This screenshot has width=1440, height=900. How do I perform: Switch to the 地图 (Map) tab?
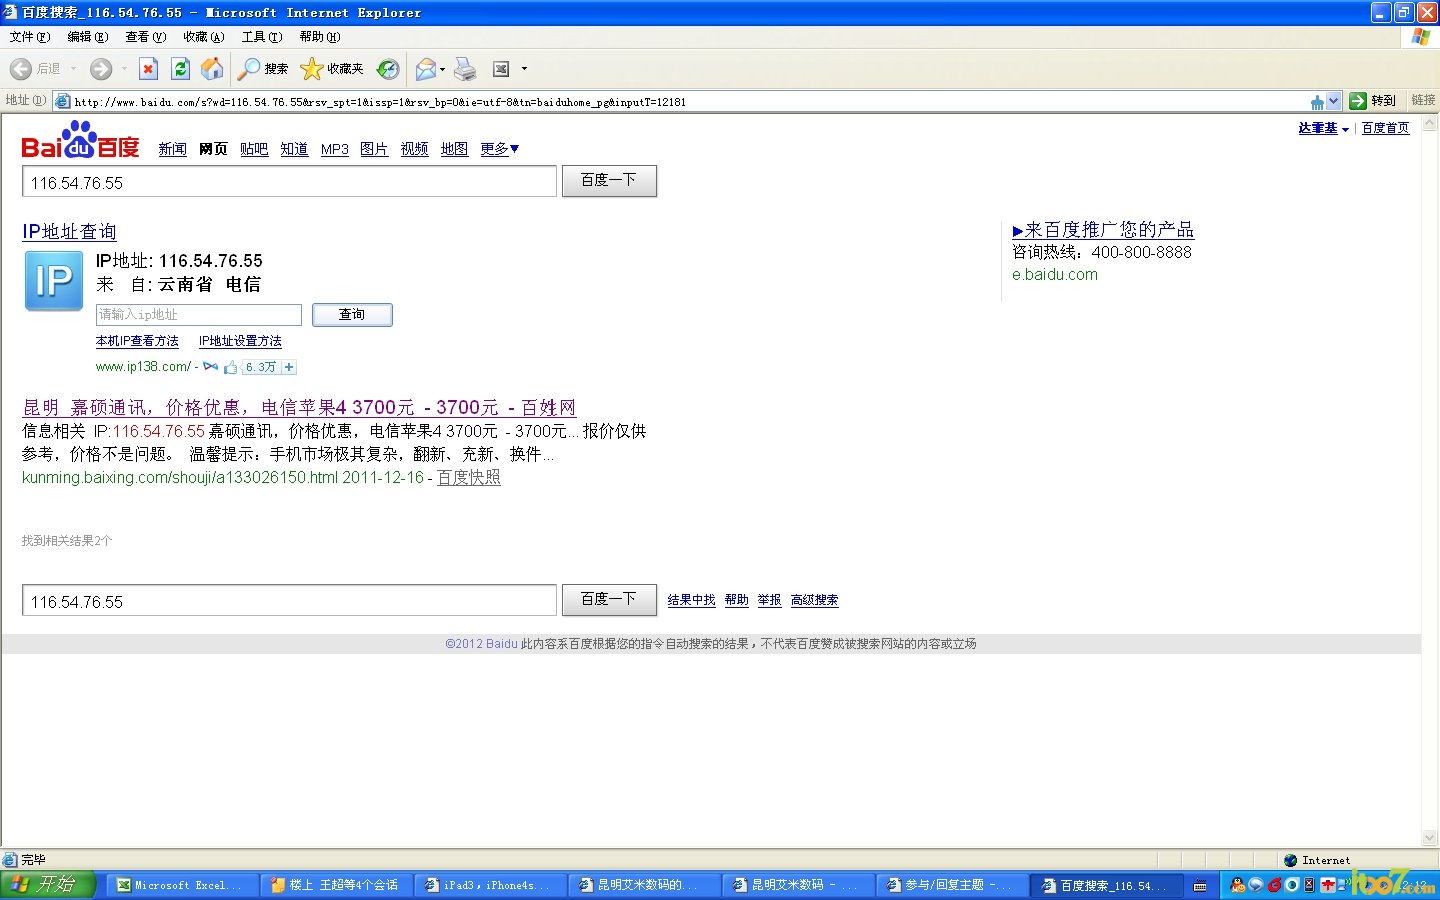pyautogui.click(x=454, y=149)
